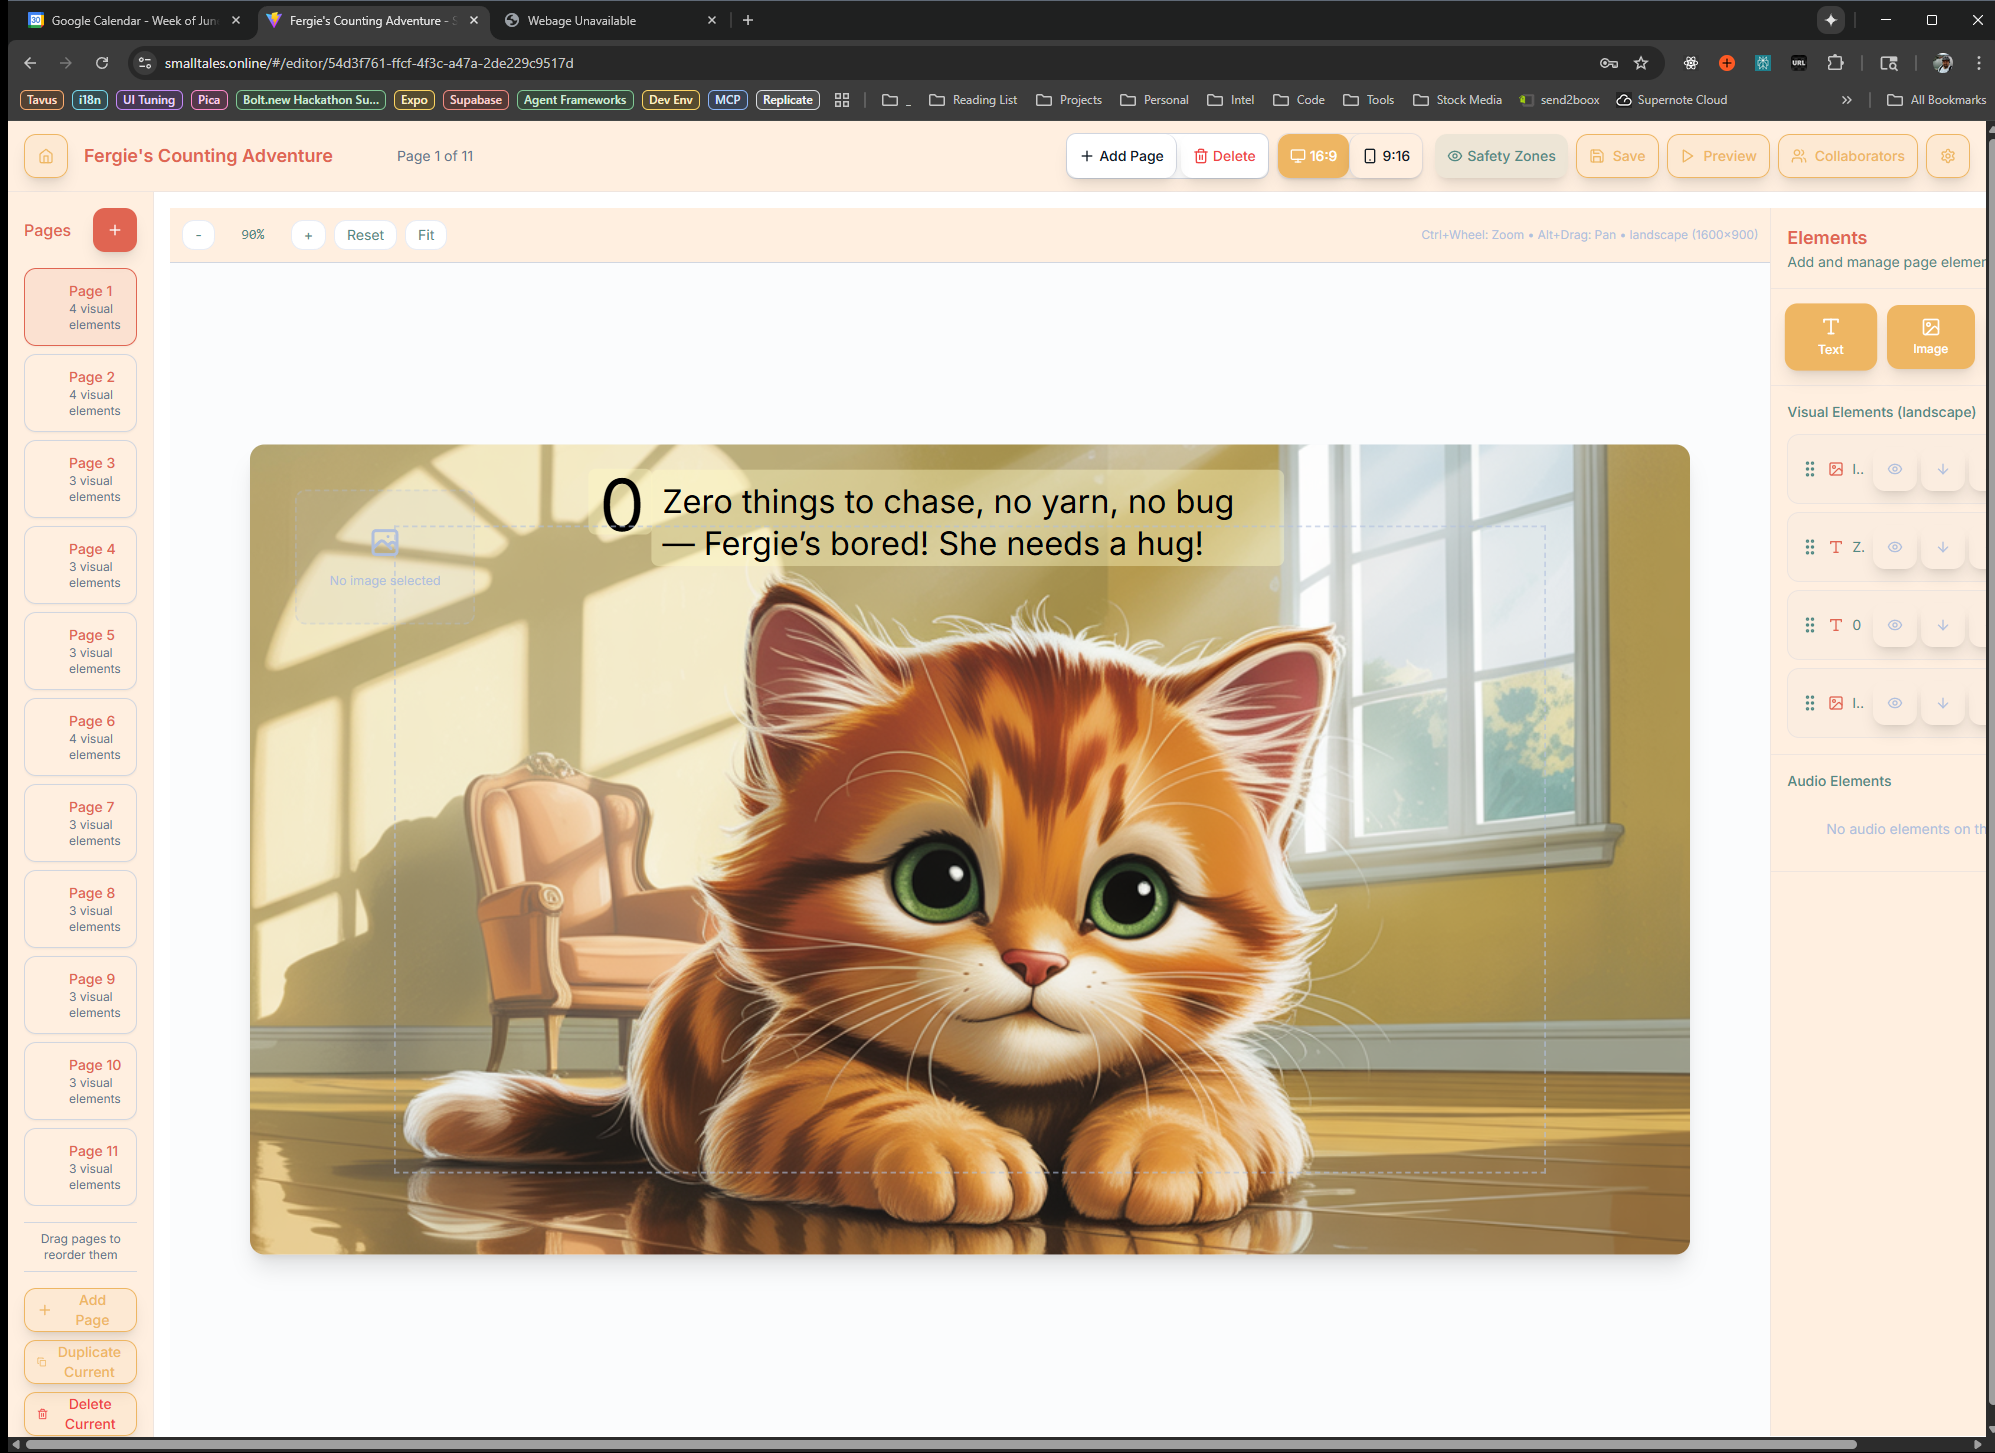Viewport: 1995px width, 1453px height.
Task: Click the plus zoom-in button
Action: [x=308, y=235]
